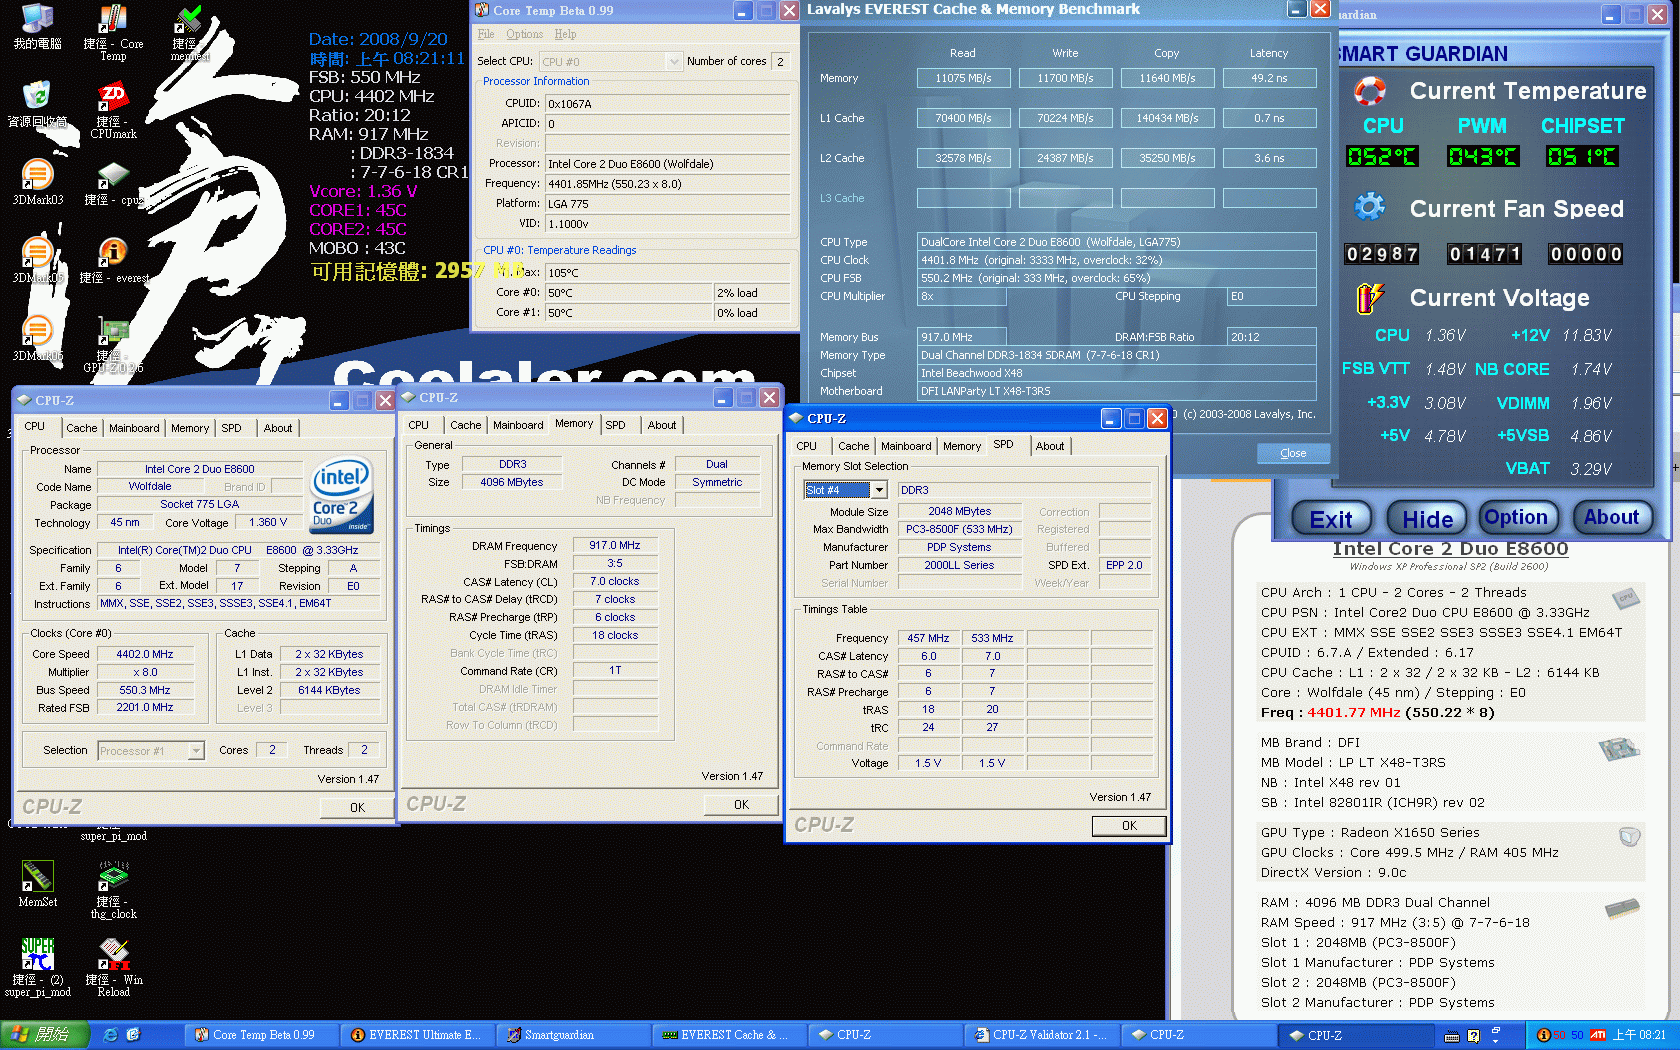Click Close in the EVEREST benchmark window
1680x1050 pixels.
pos(1293,453)
